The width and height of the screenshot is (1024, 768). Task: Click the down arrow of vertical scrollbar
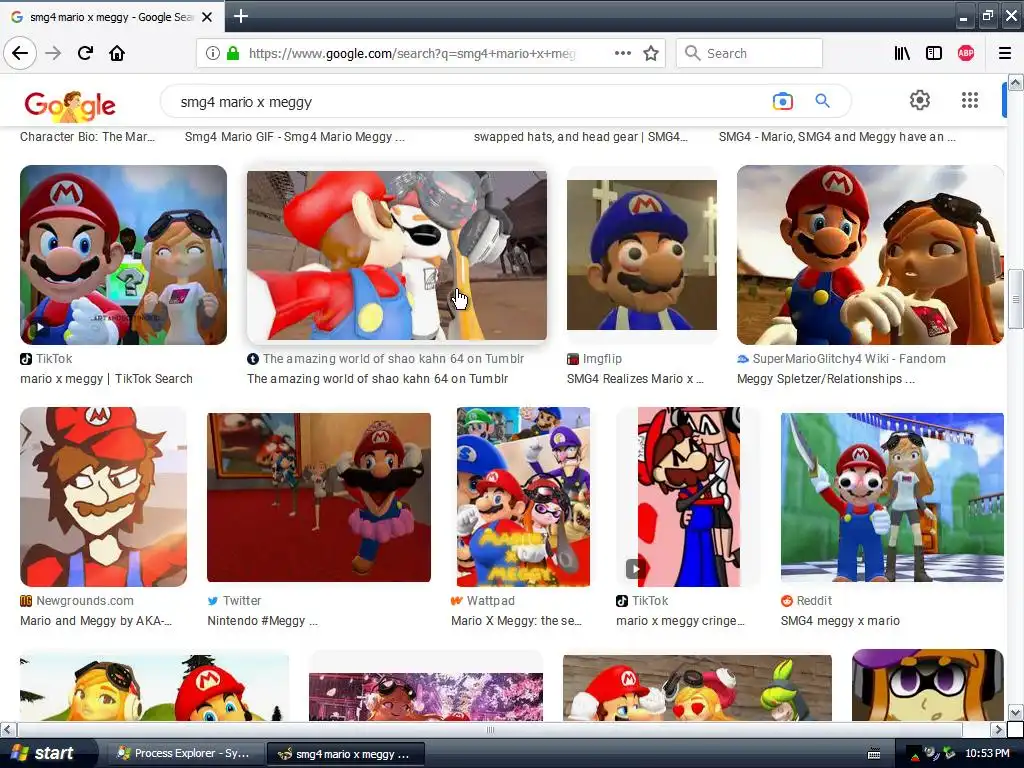pos(1015,712)
